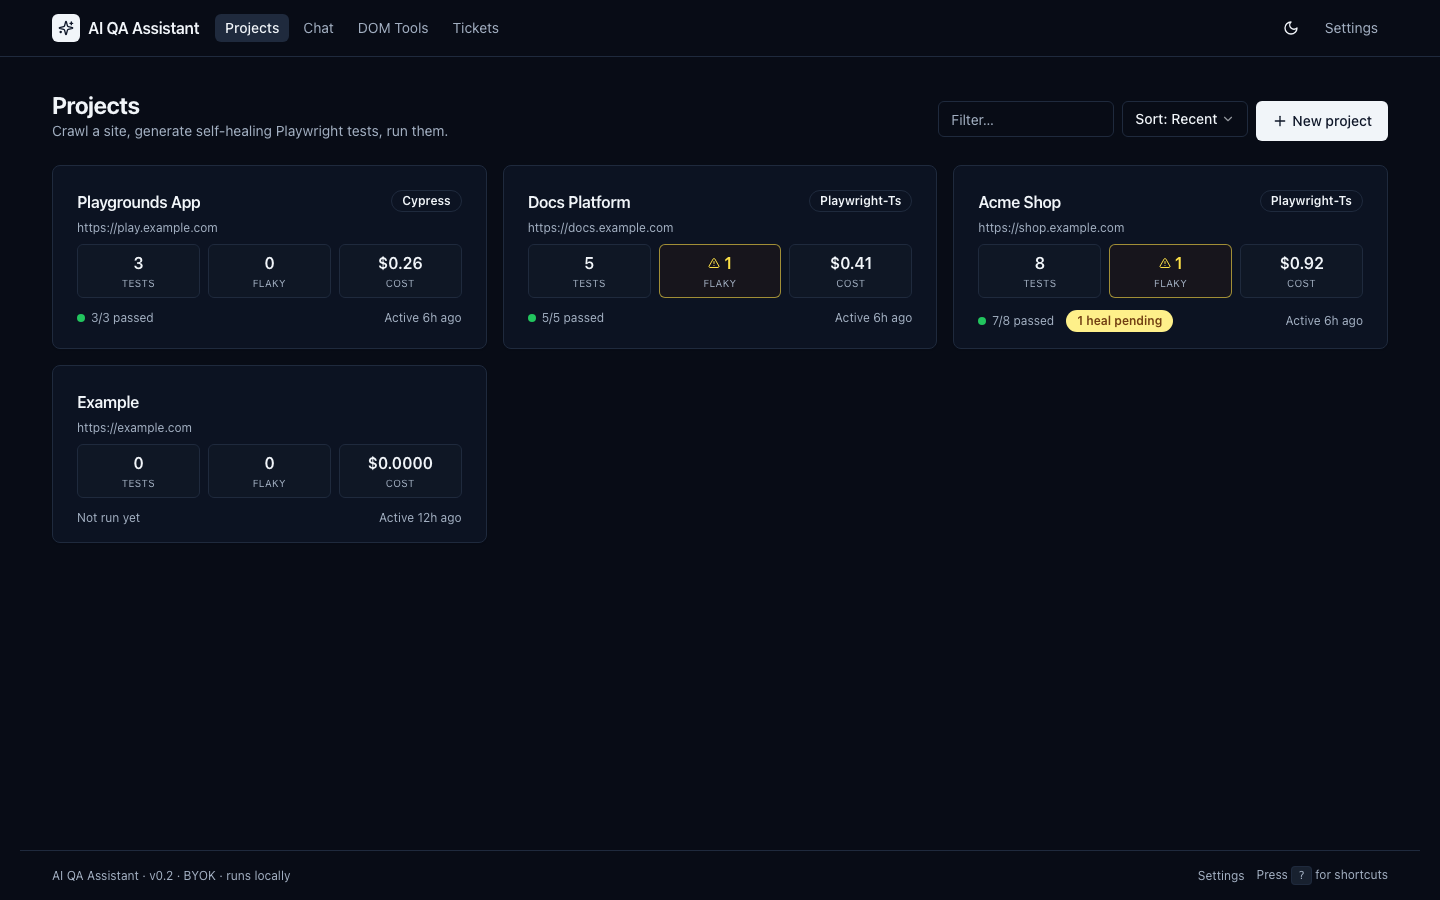Screen dimensions: 1440x900
Task: Open the Playgrounds App project card title
Action: pyautogui.click(x=139, y=202)
